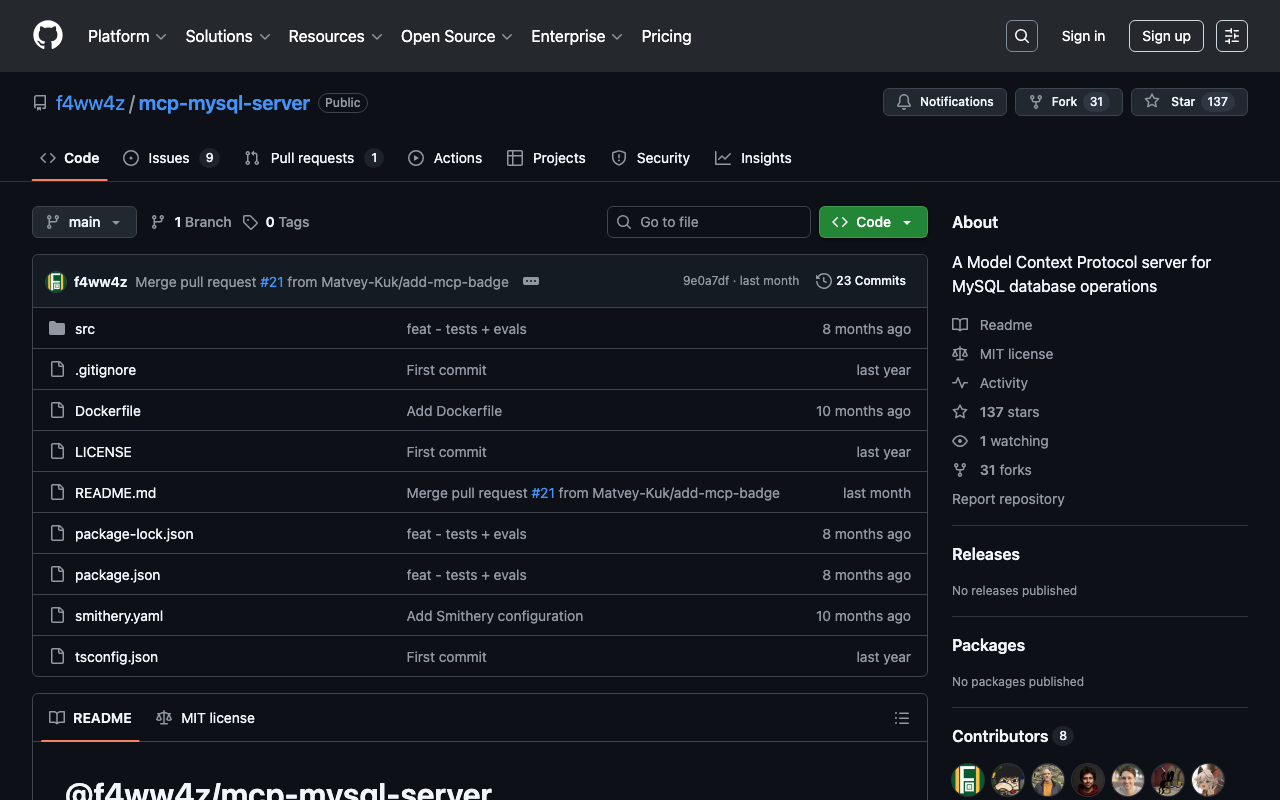Click f4ww4z commit author avatar
This screenshot has height=800, width=1280.
[56, 282]
